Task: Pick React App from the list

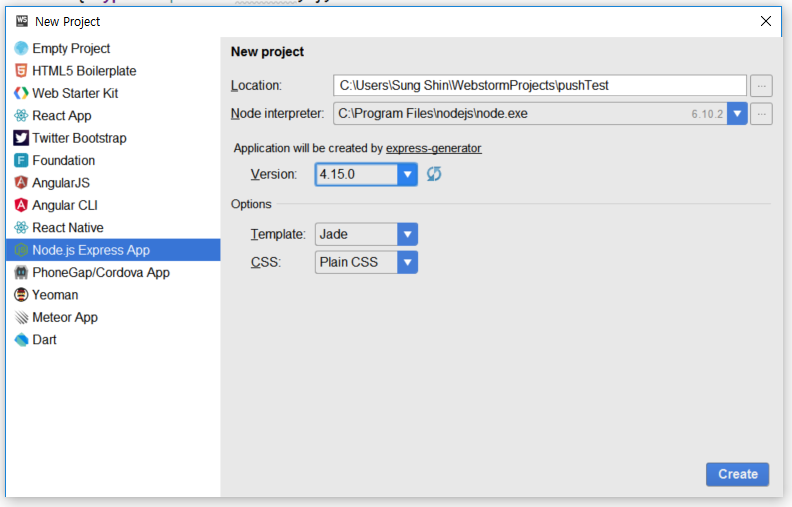Action: click(x=113, y=116)
